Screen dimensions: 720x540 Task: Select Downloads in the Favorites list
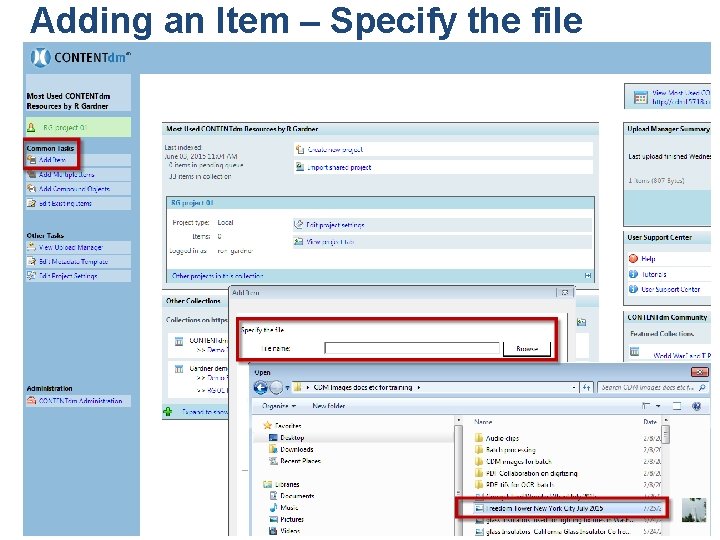click(297, 449)
